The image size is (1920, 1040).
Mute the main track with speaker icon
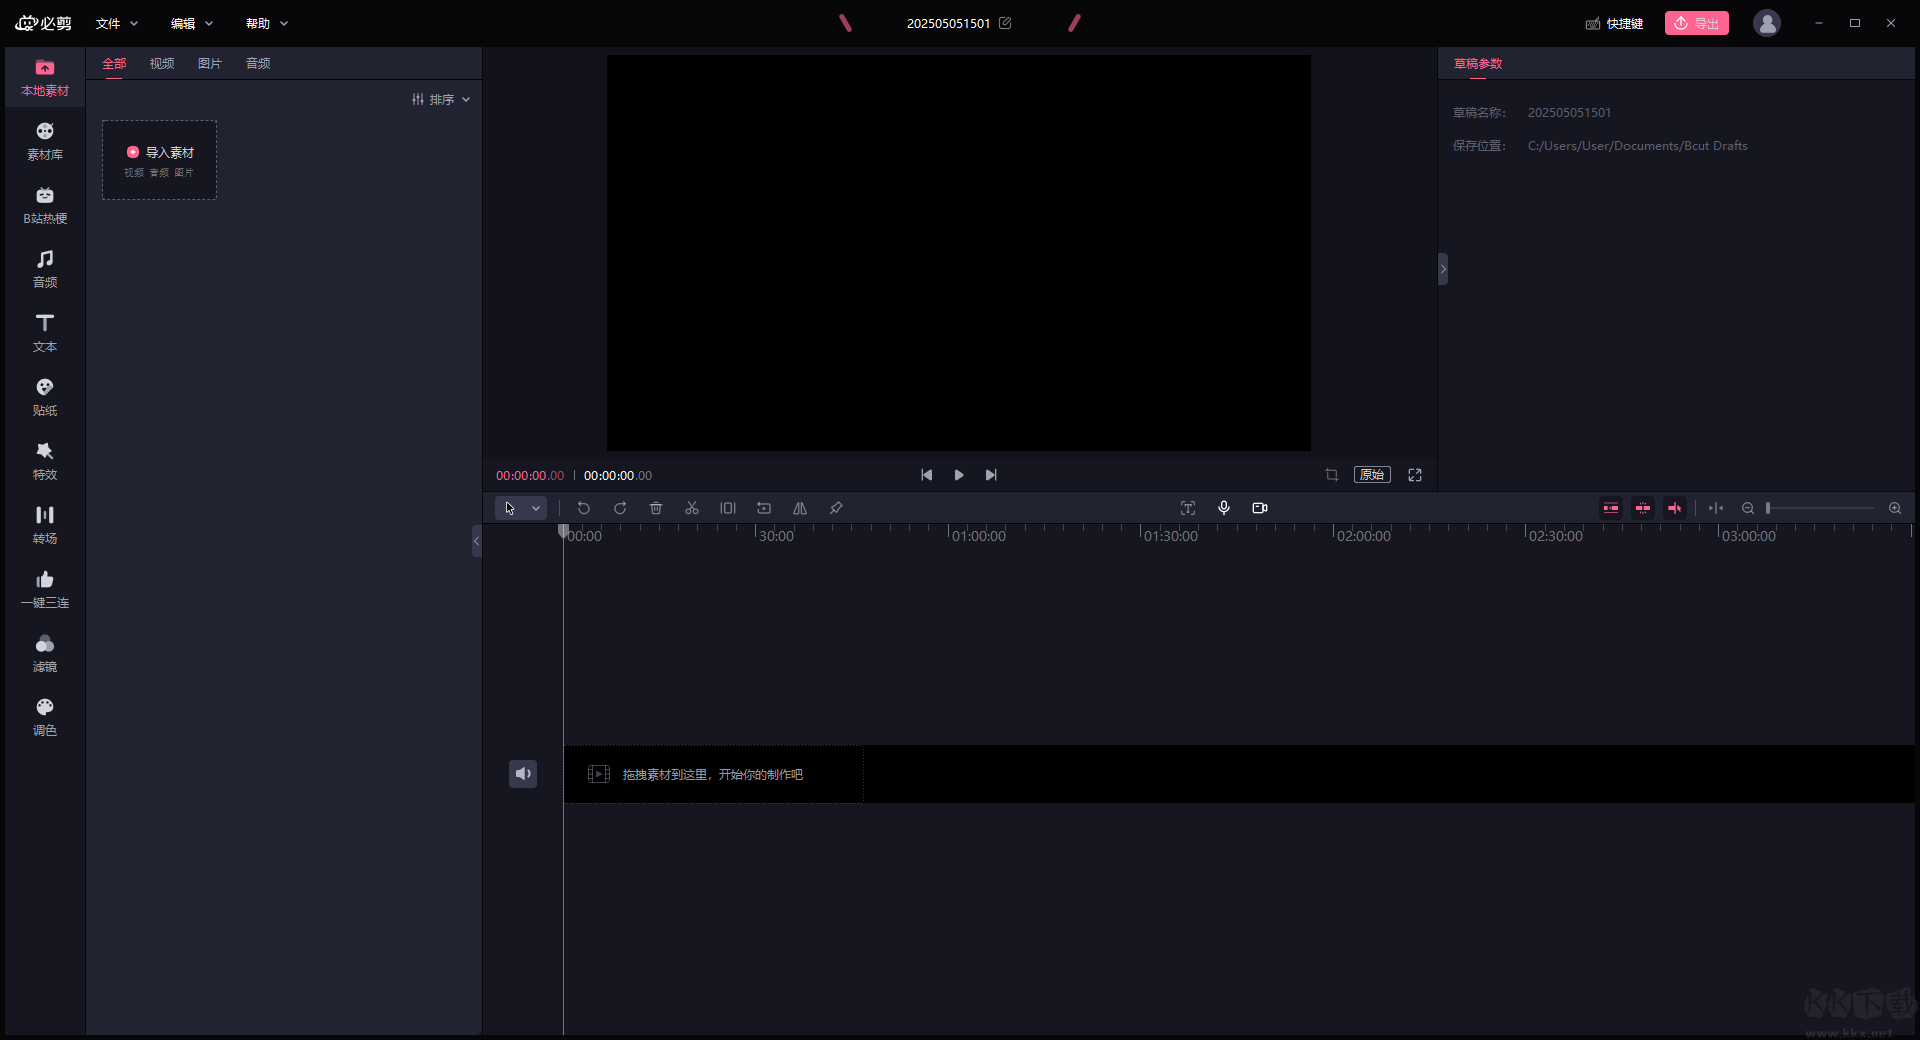523,773
